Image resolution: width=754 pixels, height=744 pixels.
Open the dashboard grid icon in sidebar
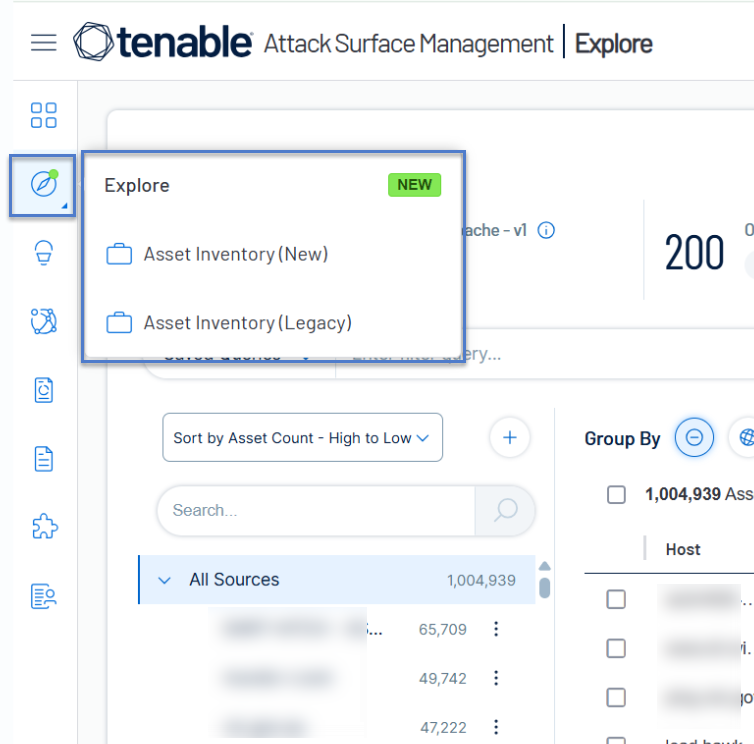pos(44,115)
